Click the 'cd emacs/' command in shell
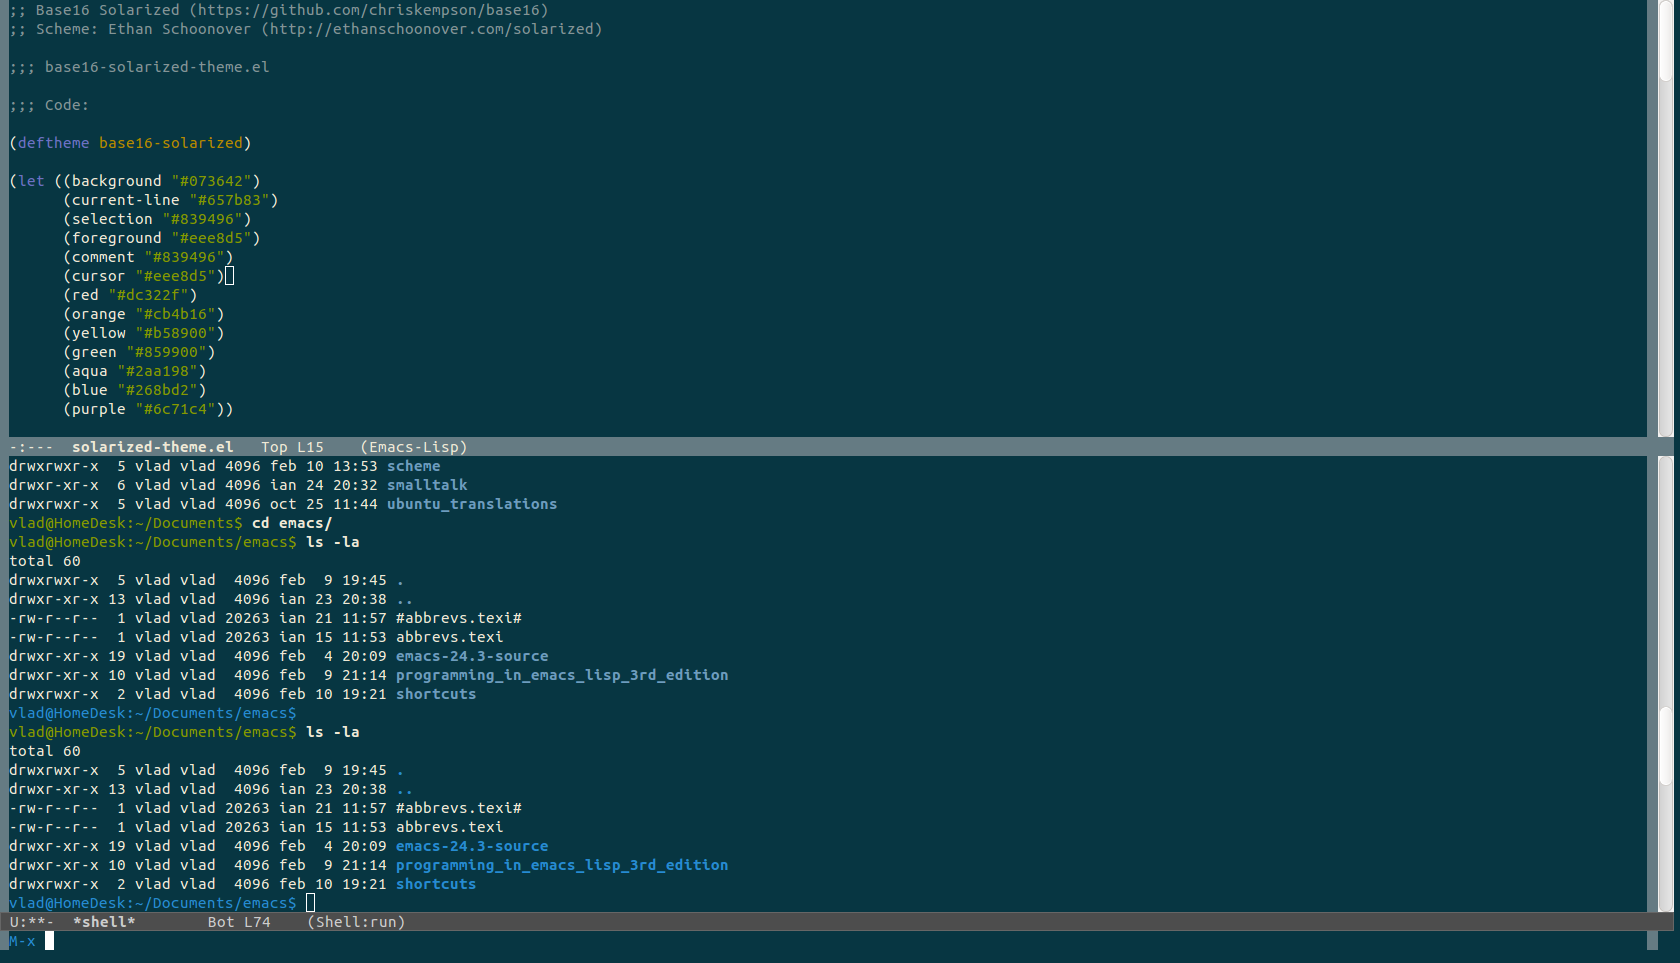 [x=292, y=523]
